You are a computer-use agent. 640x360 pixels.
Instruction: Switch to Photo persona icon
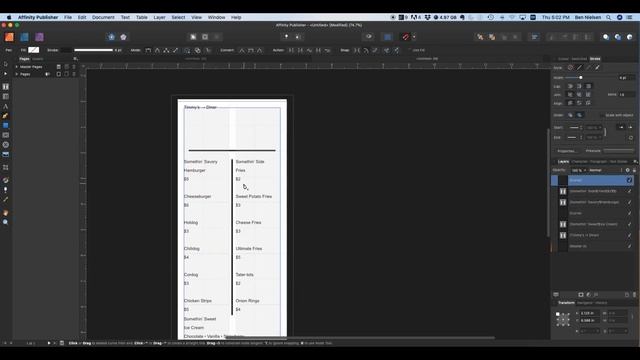coord(39,37)
